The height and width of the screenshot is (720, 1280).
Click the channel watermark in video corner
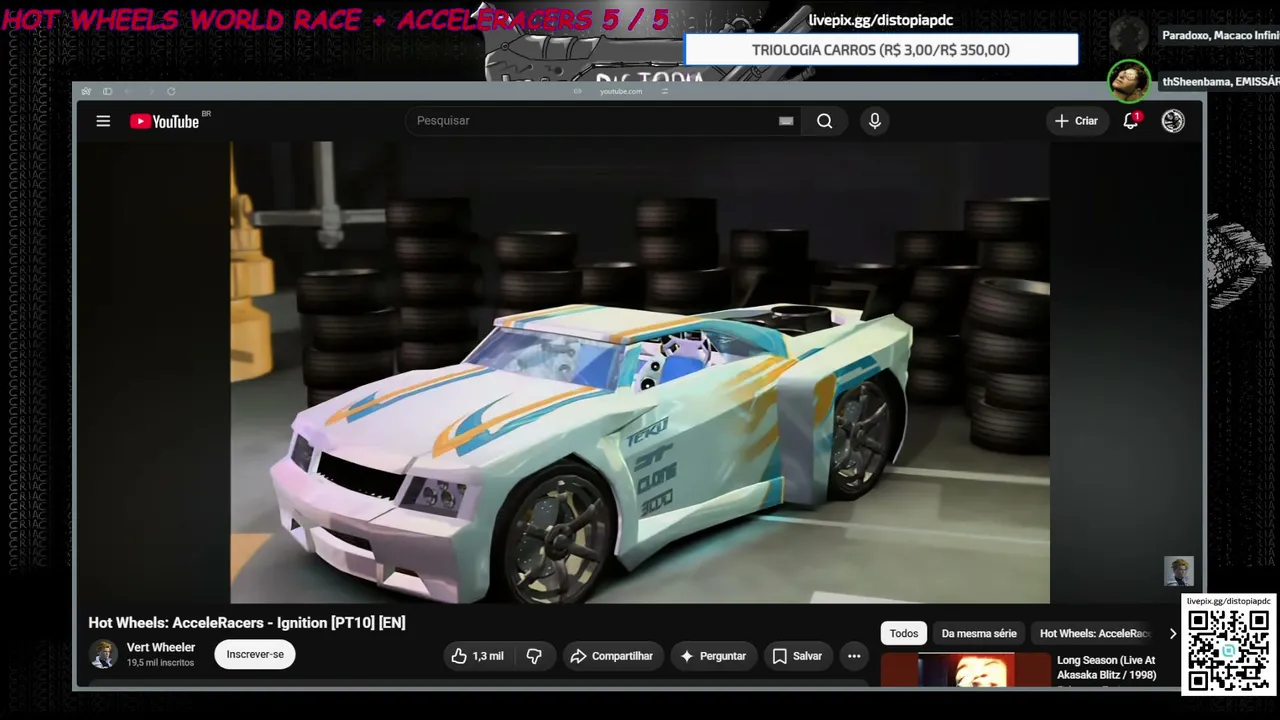click(x=1179, y=571)
